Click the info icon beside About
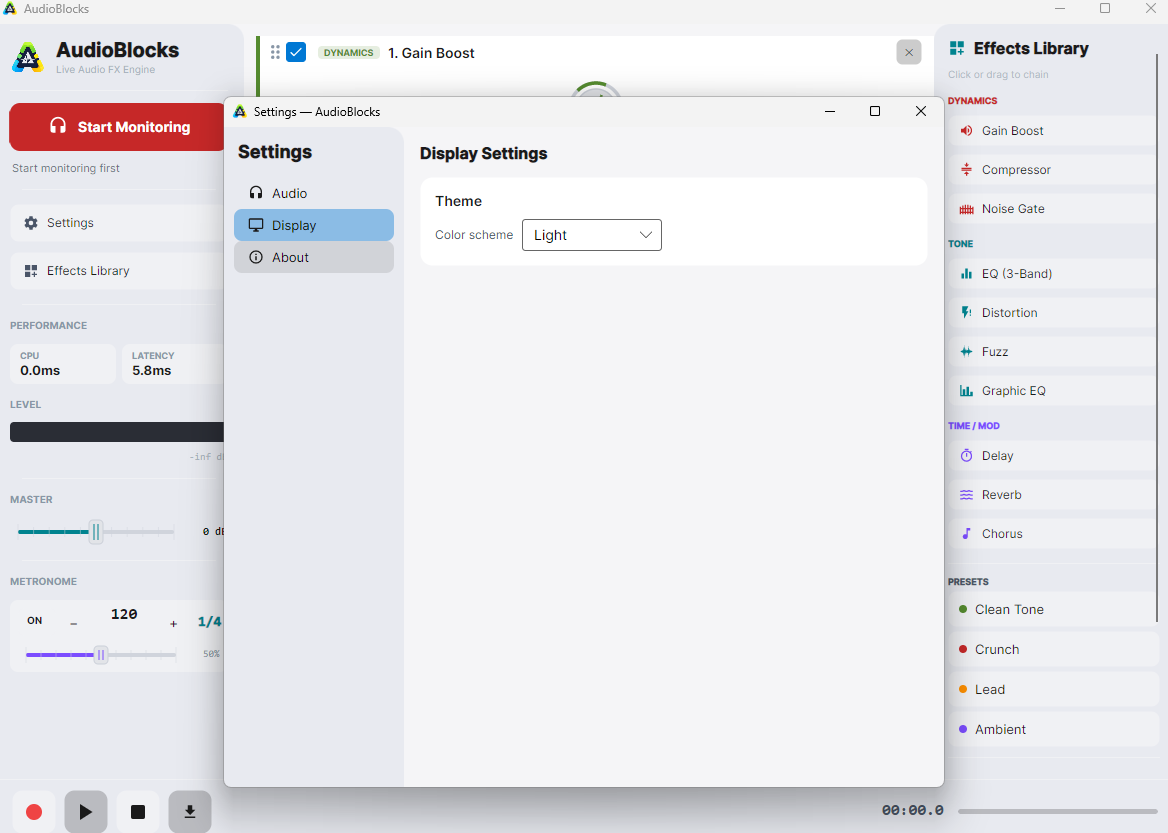This screenshot has width=1168, height=833. [256, 257]
